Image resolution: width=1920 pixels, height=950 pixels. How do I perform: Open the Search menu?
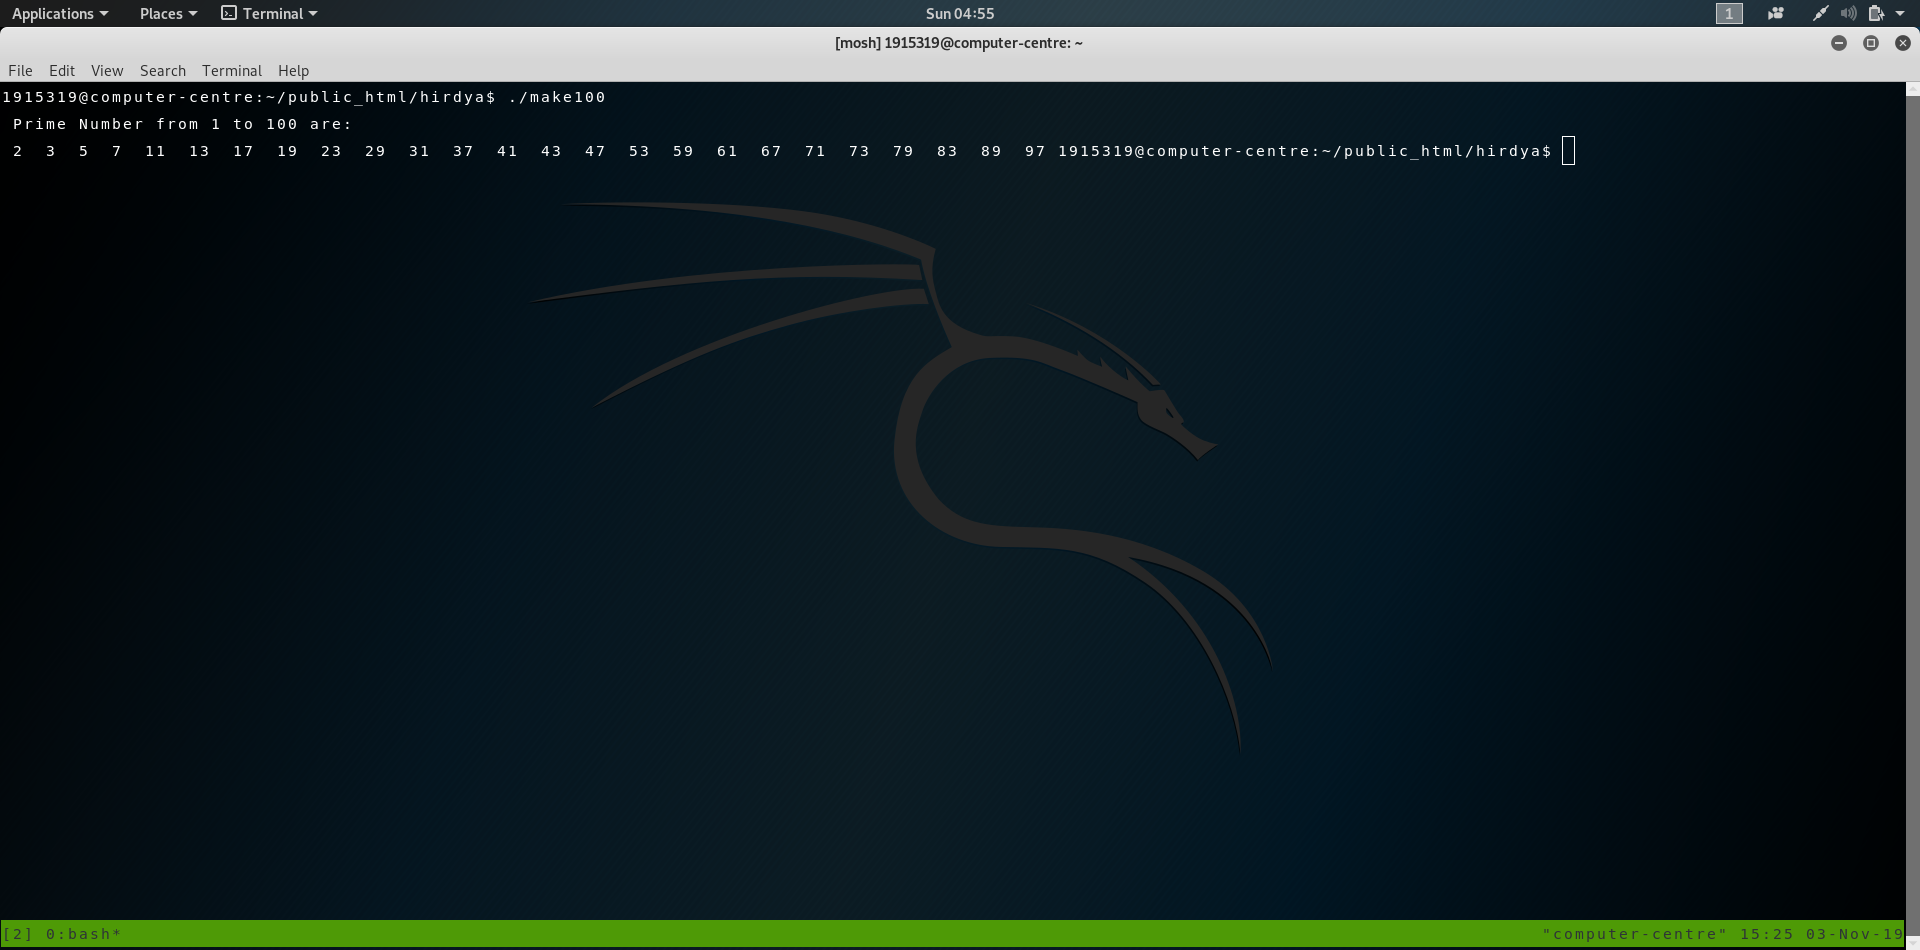coord(163,71)
